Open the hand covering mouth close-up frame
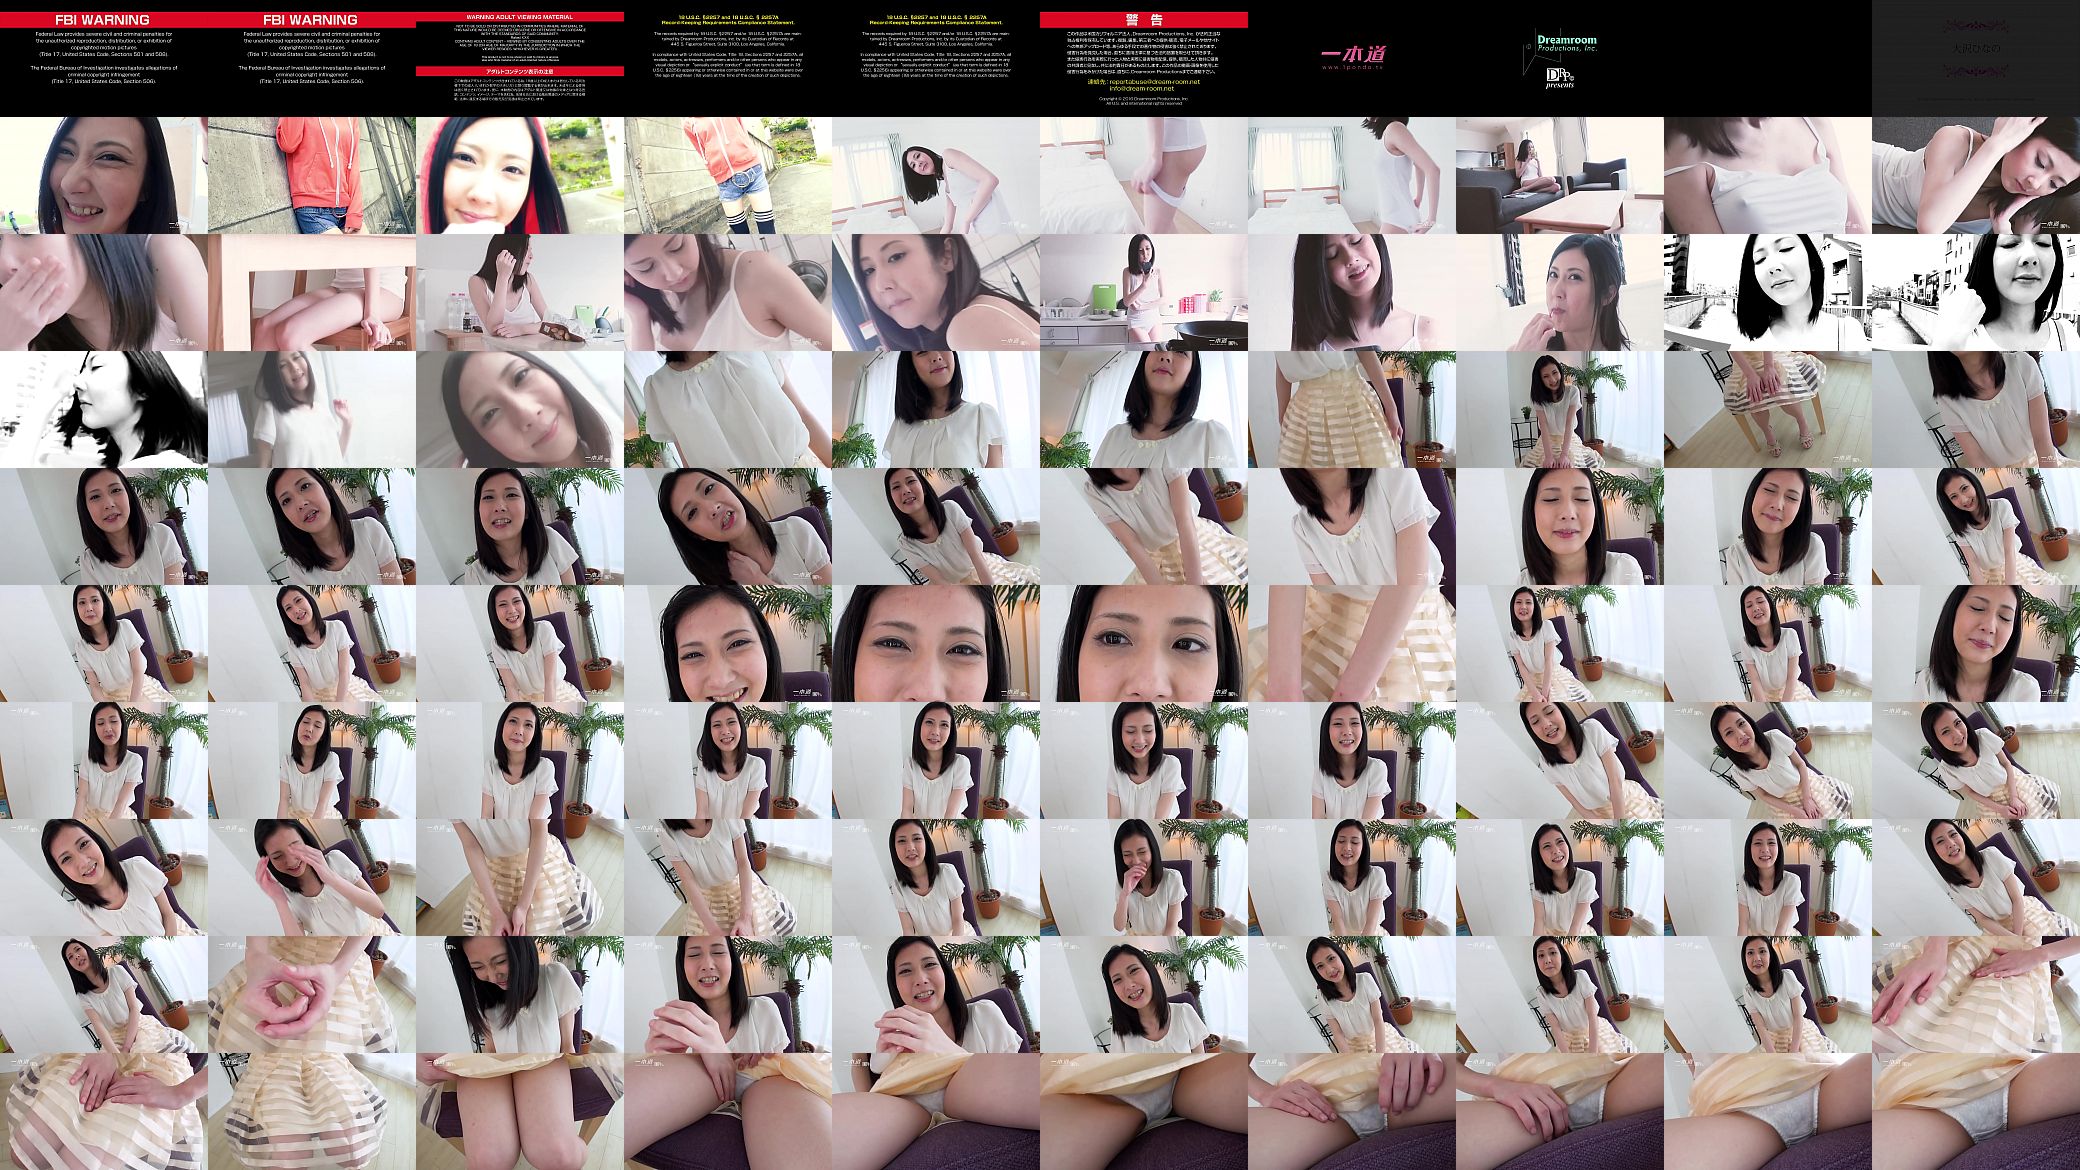This screenshot has height=1170, width=2080. (x=104, y=292)
